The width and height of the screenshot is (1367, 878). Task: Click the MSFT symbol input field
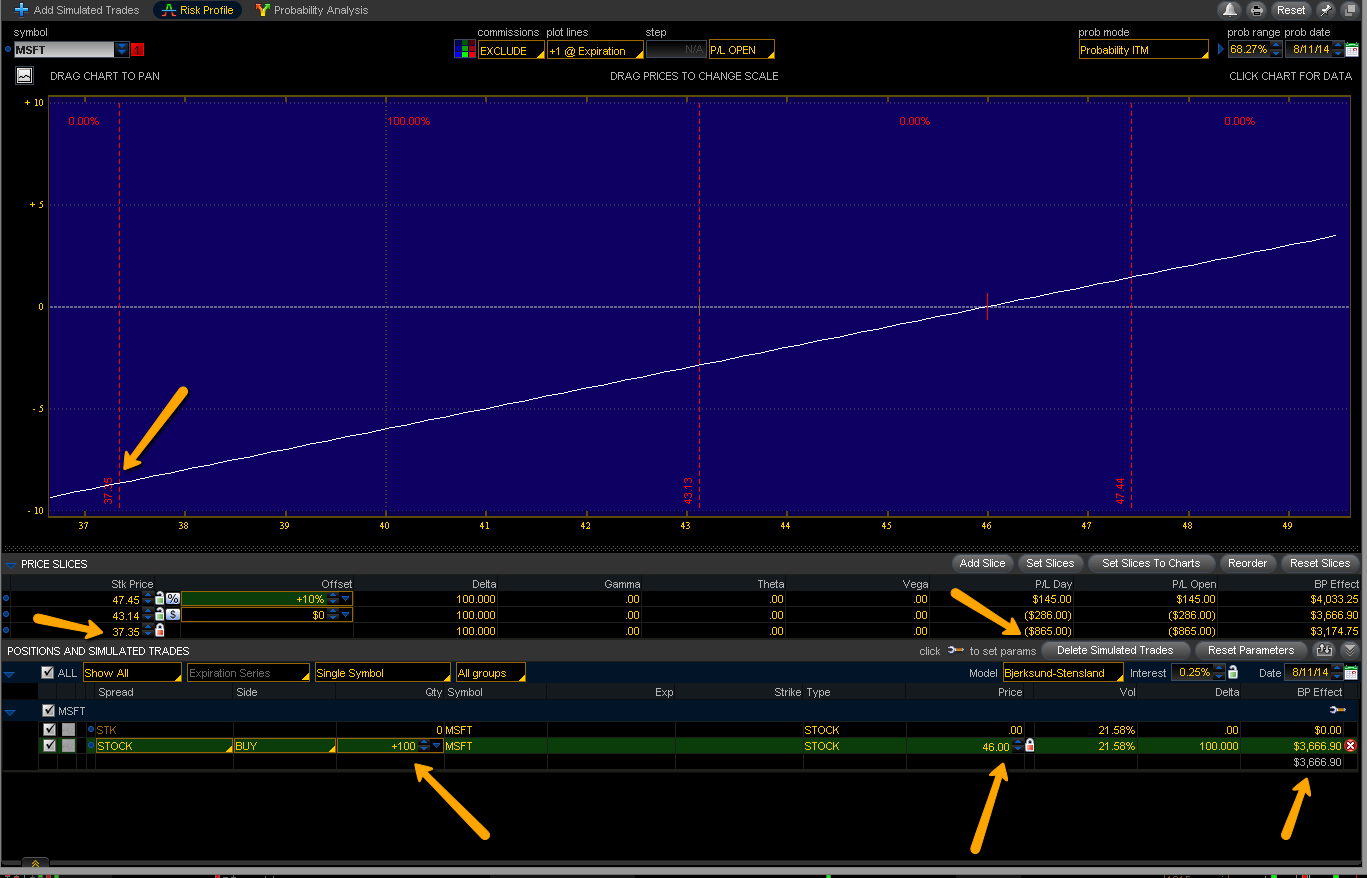(x=64, y=50)
